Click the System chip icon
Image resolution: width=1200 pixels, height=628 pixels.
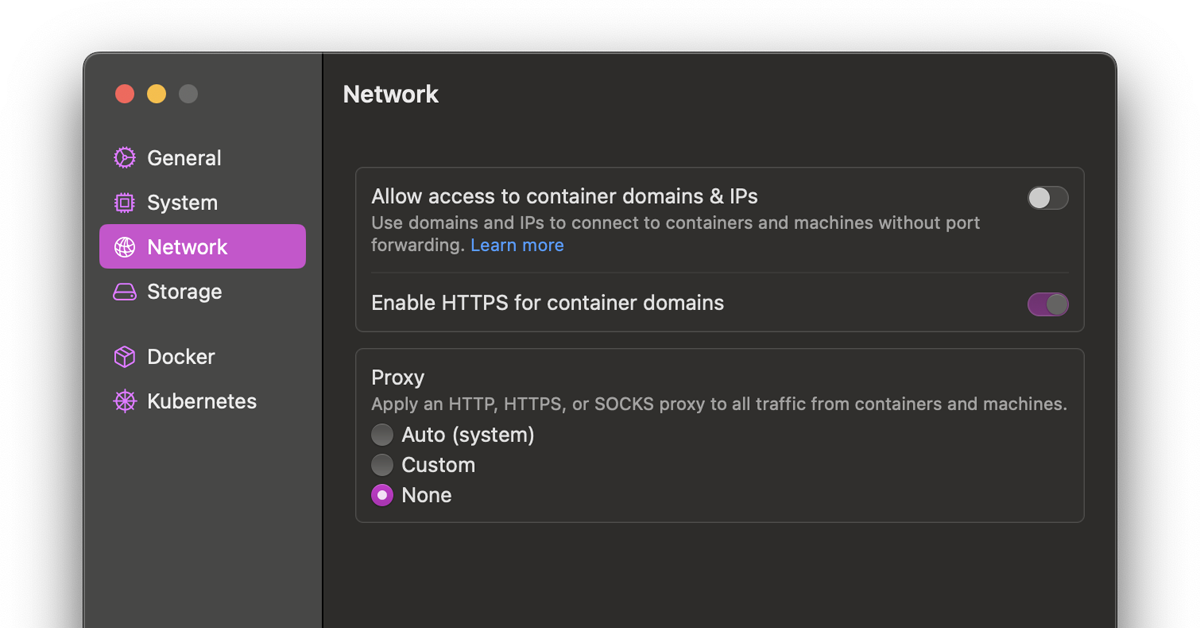pos(125,203)
